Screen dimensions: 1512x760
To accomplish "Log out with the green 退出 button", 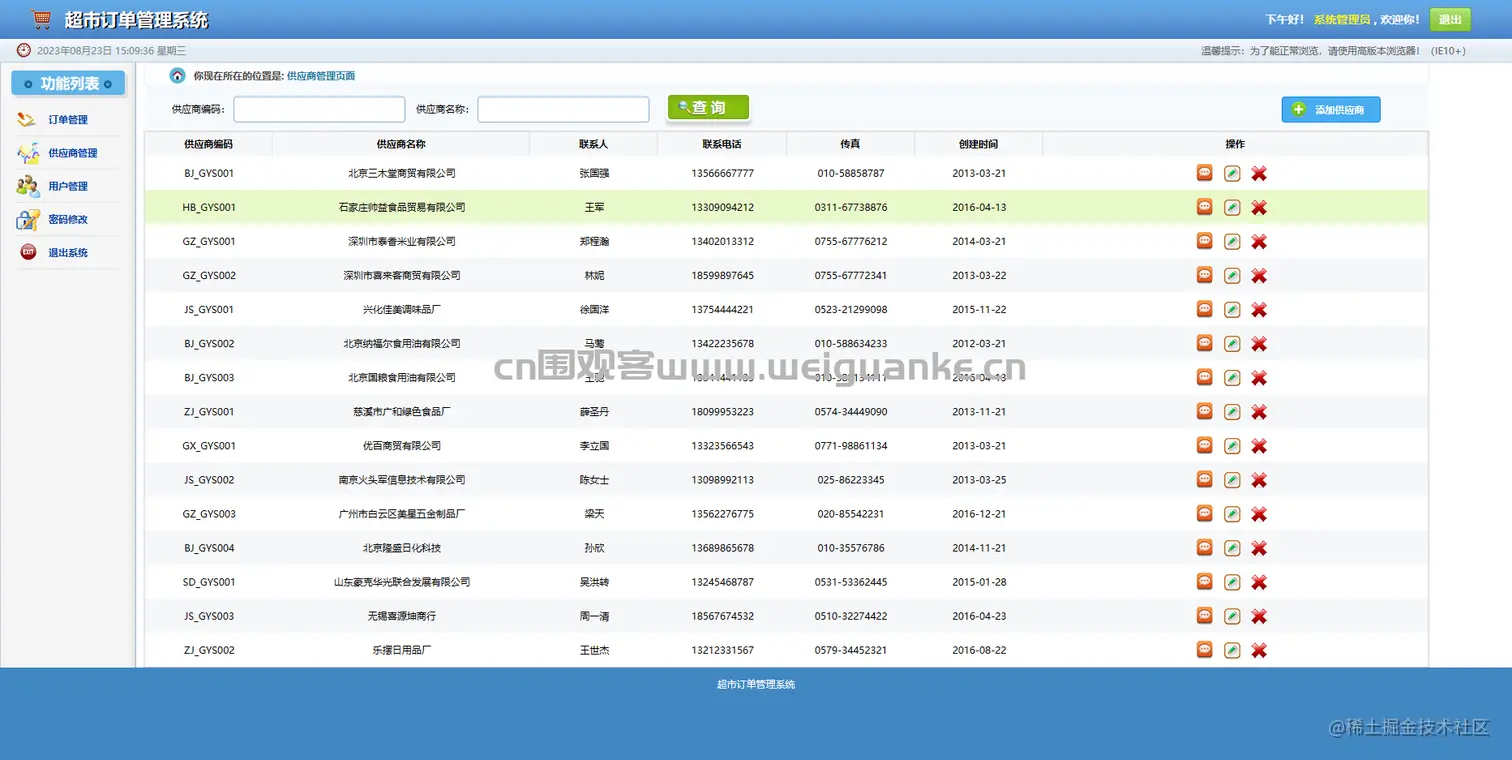I will [x=1450, y=19].
